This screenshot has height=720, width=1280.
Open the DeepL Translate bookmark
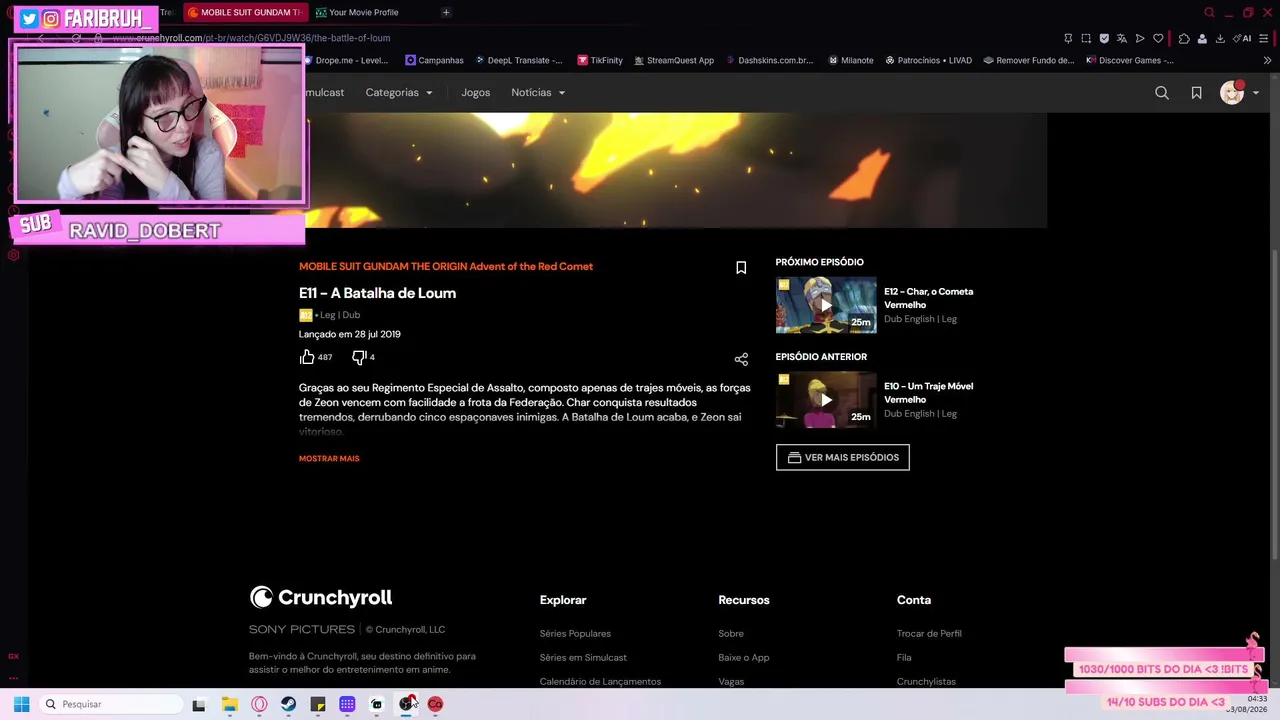(x=518, y=61)
